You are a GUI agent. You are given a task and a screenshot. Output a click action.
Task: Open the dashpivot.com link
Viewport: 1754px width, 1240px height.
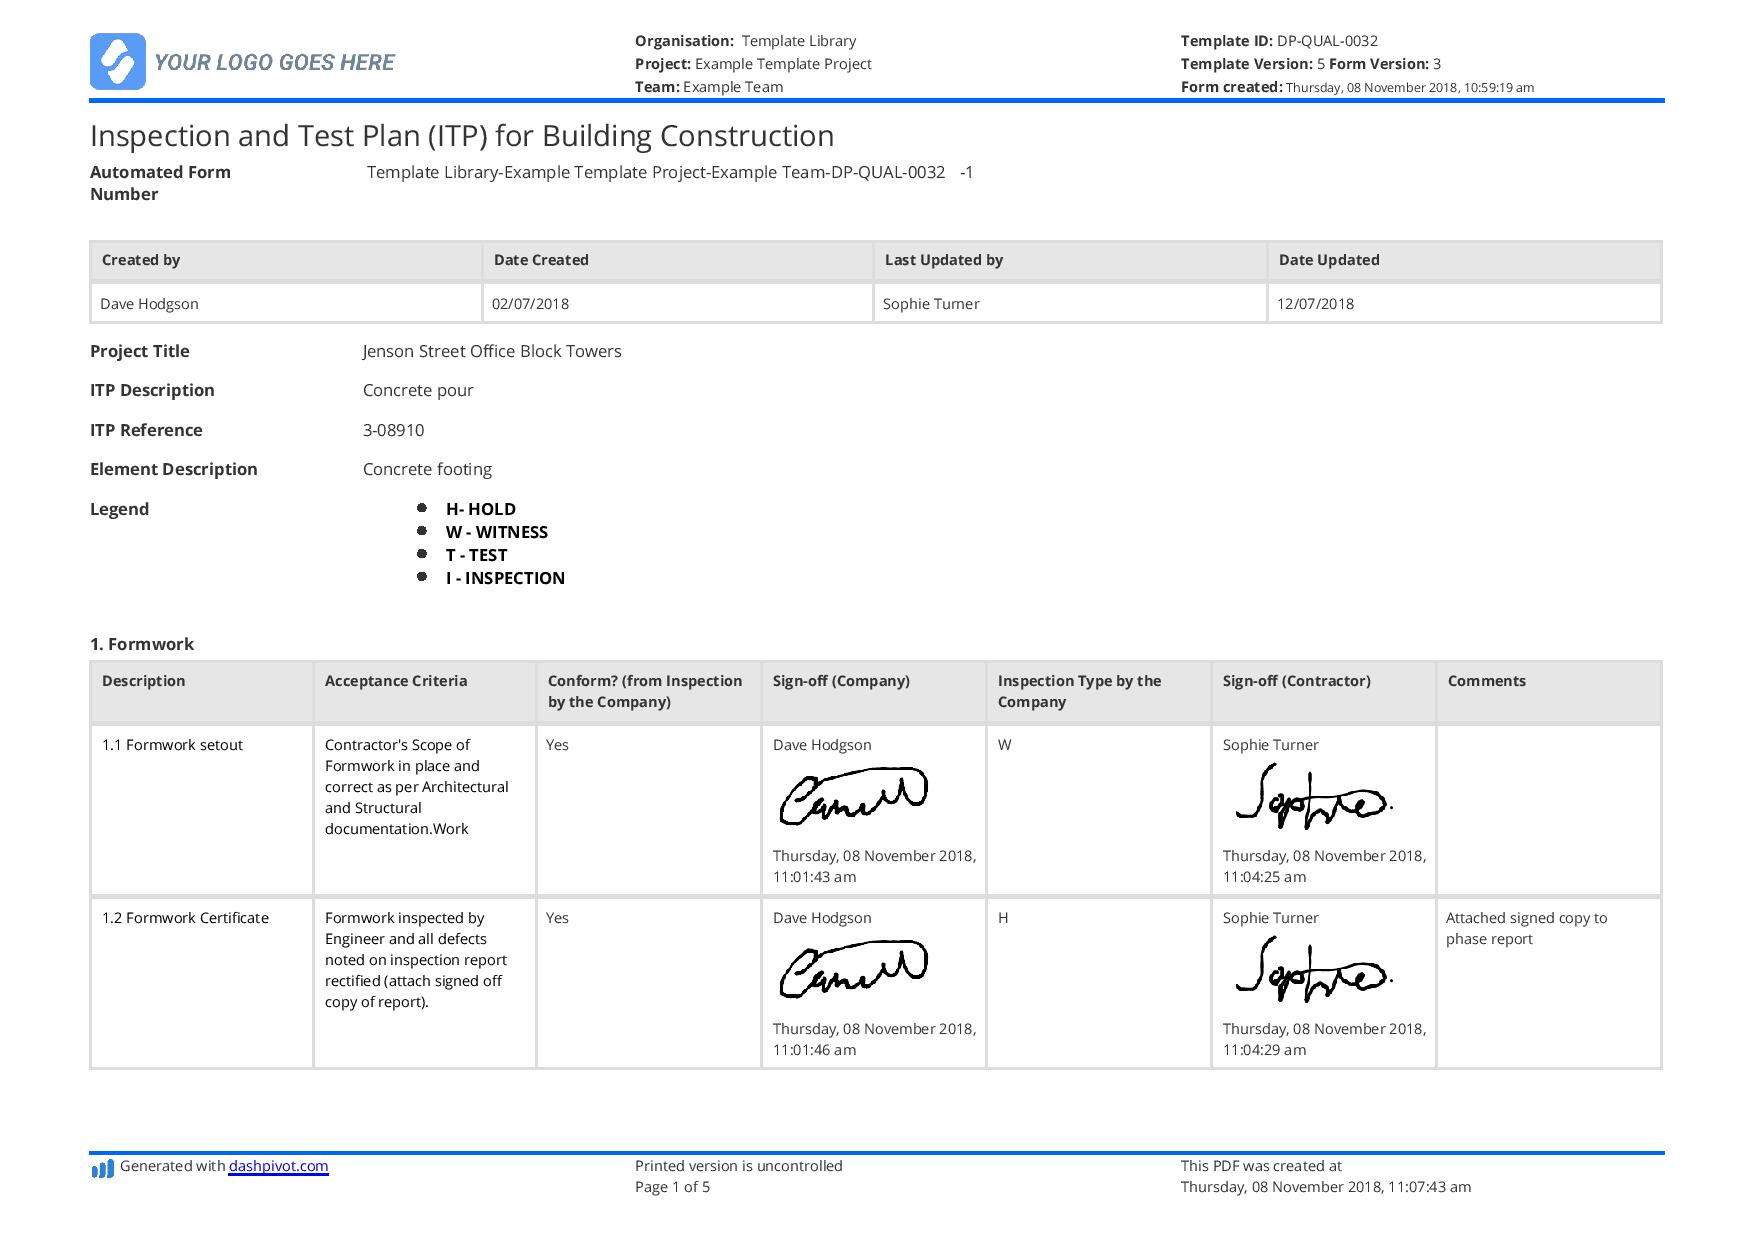(x=276, y=1166)
